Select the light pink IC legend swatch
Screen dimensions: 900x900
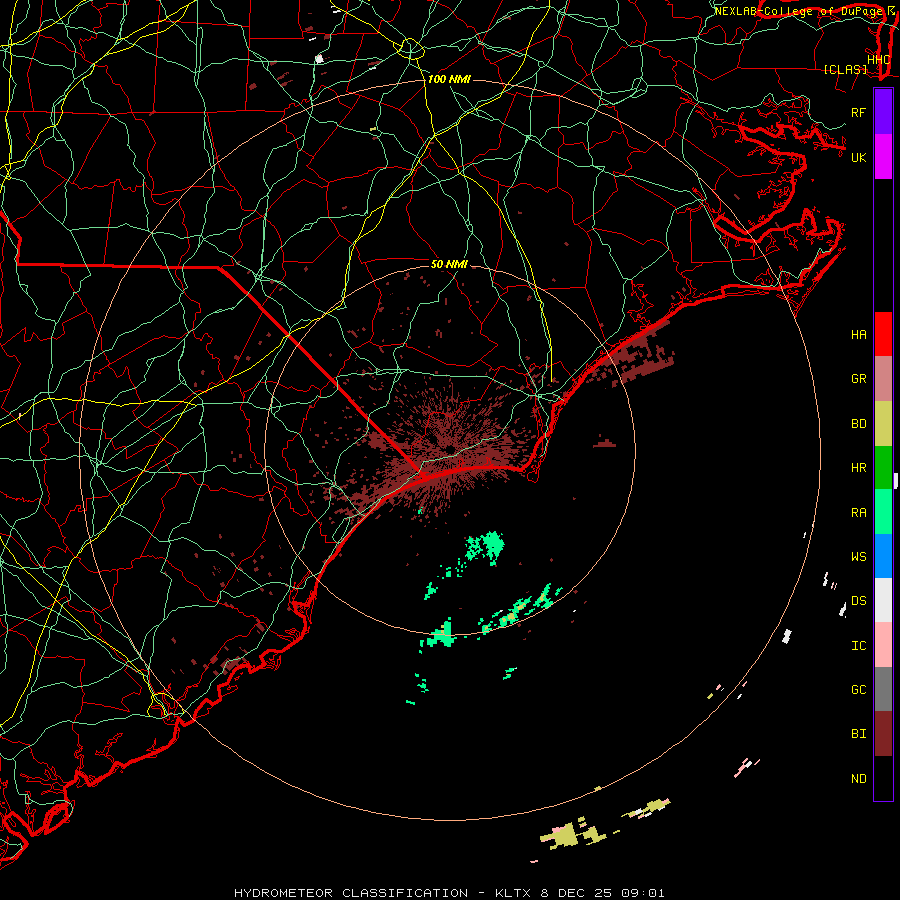tap(883, 645)
